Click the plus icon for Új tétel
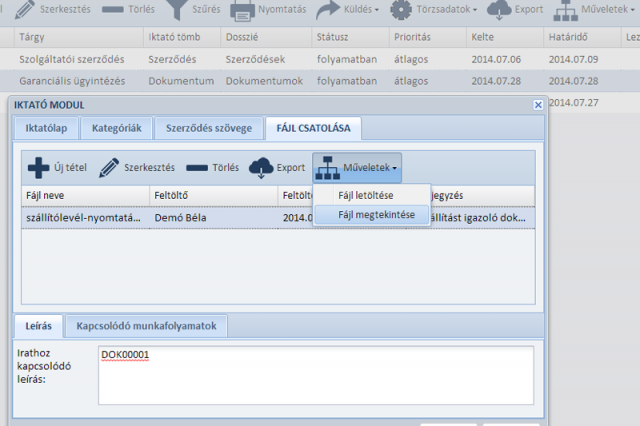The image size is (640, 426). coord(38,168)
